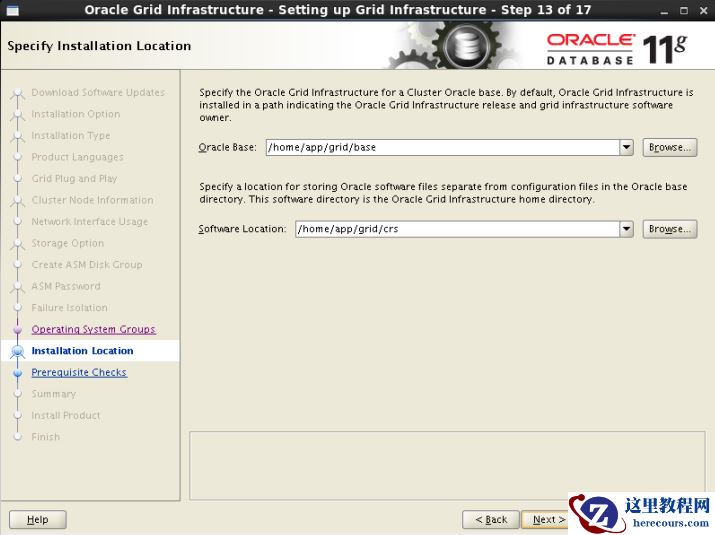Click Install Product step label
The height and width of the screenshot is (535, 715).
66,416
